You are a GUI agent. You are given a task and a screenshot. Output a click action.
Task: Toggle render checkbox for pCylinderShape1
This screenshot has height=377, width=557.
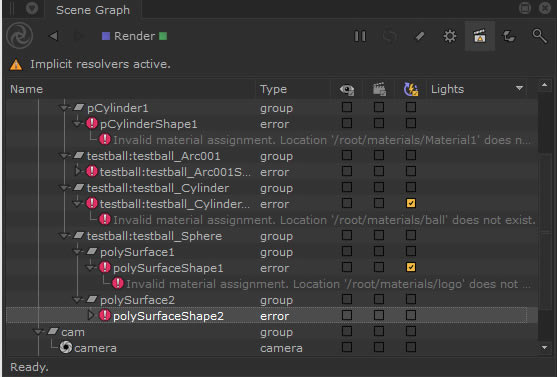point(379,123)
